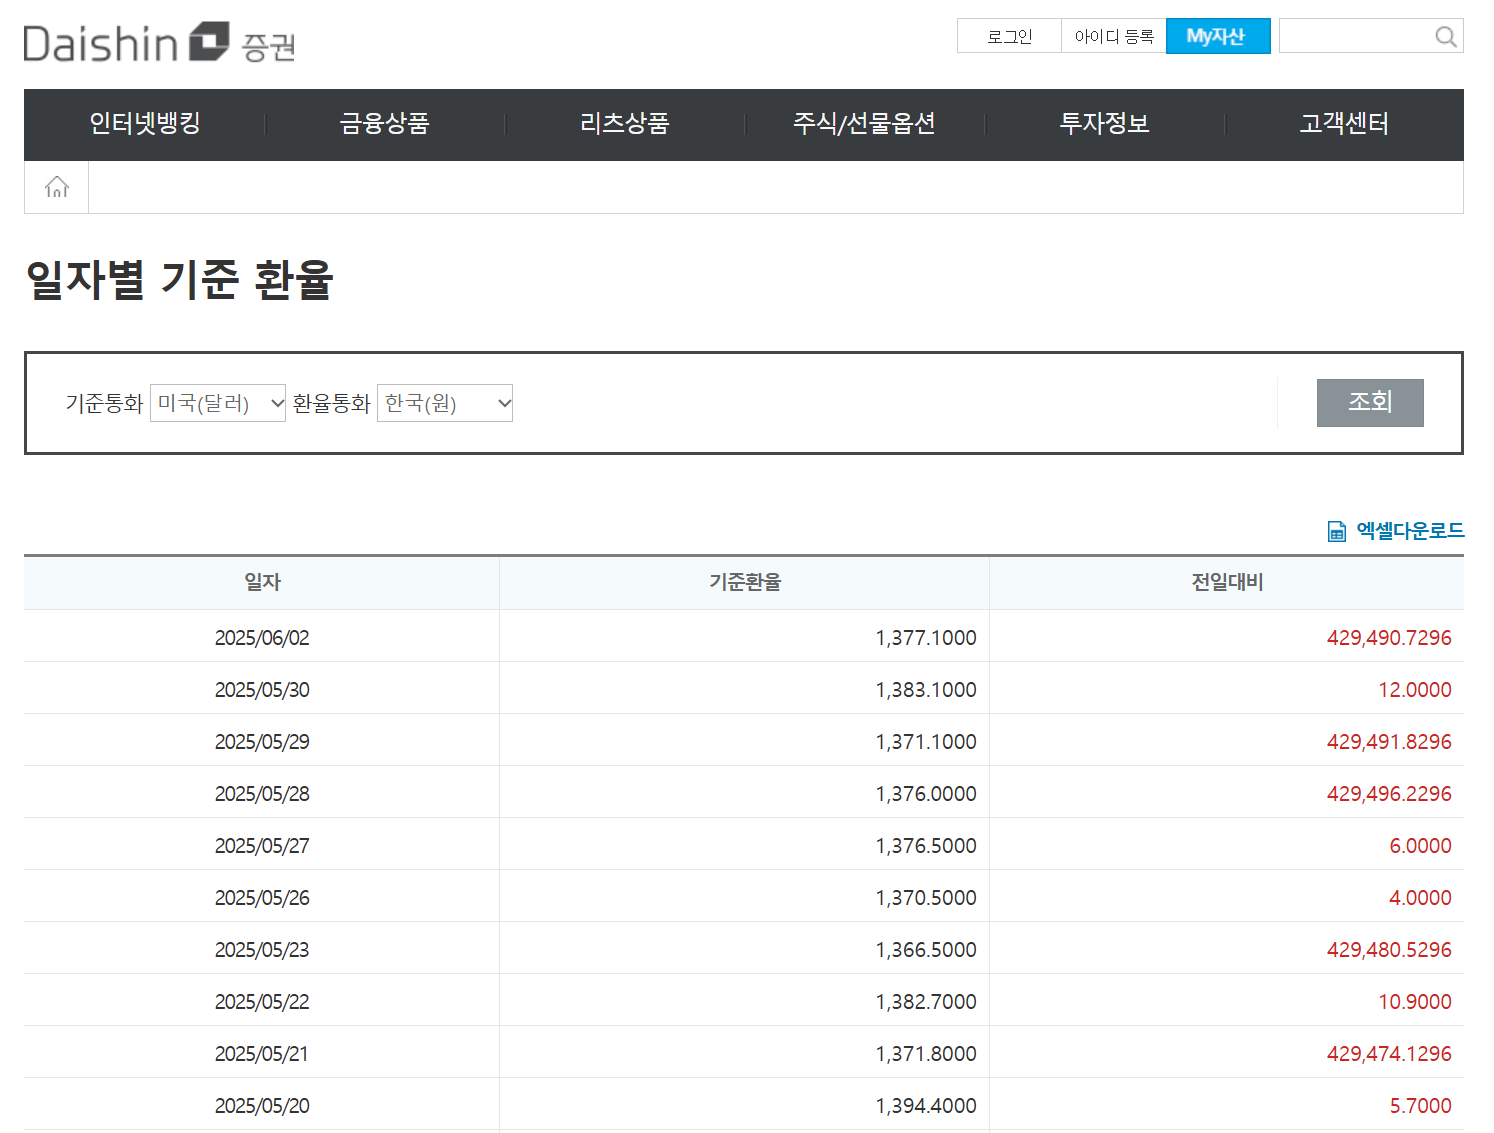
Task: Open the 고객센터 menu
Action: 1343,124
